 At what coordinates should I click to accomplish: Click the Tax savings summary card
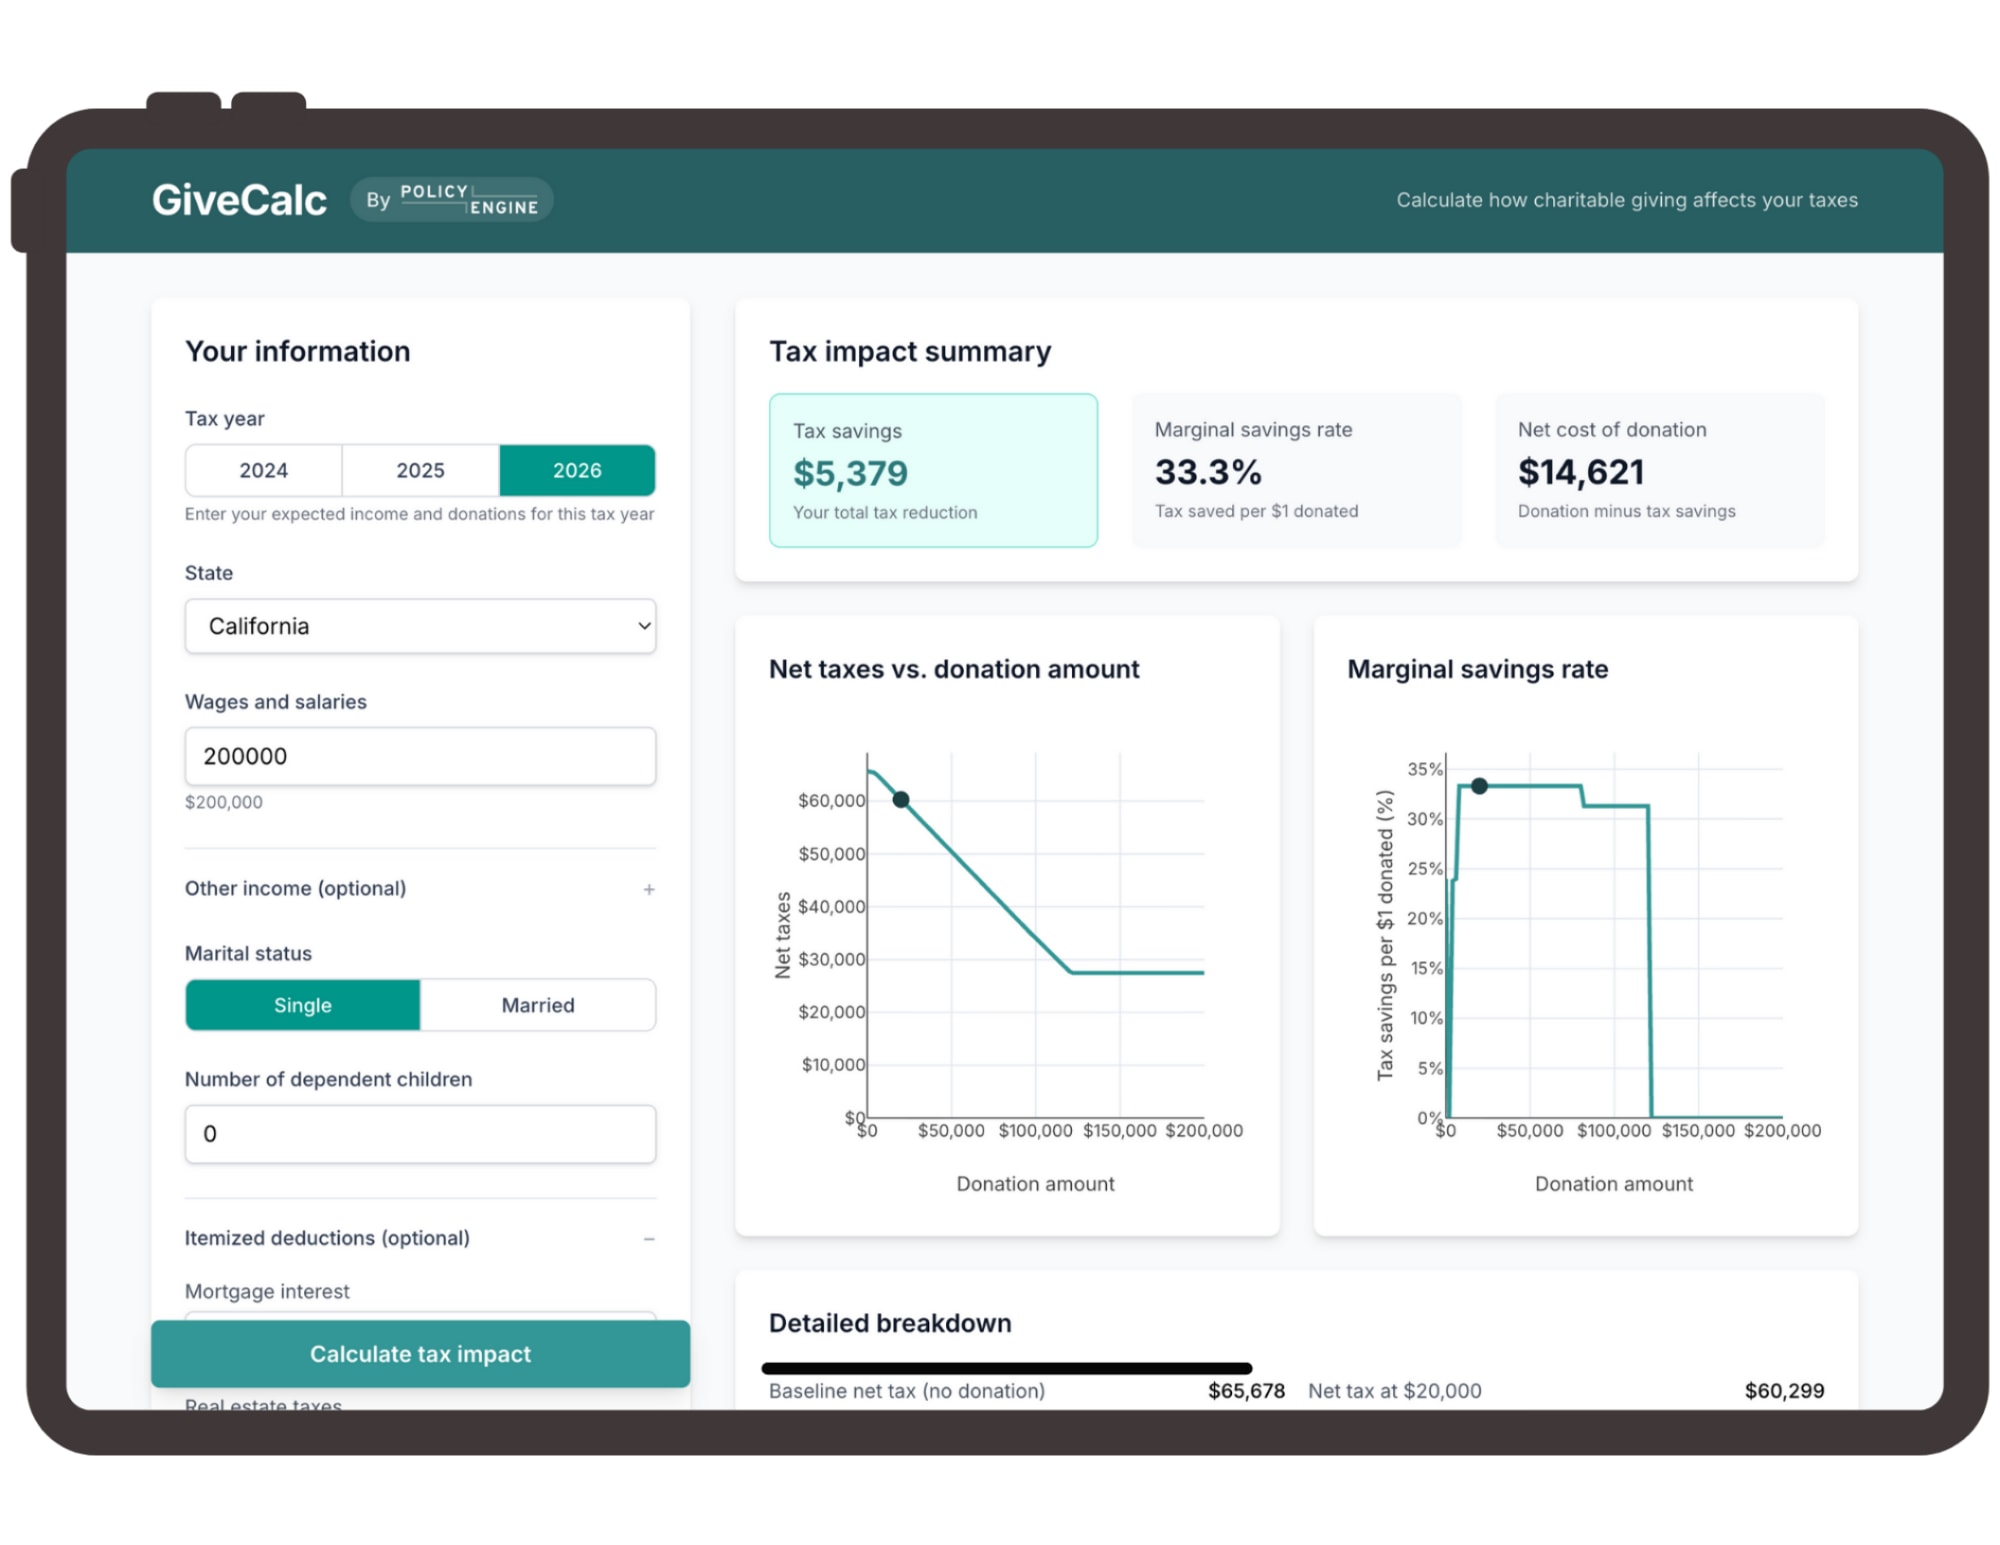pyautogui.click(x=933, y=470)
